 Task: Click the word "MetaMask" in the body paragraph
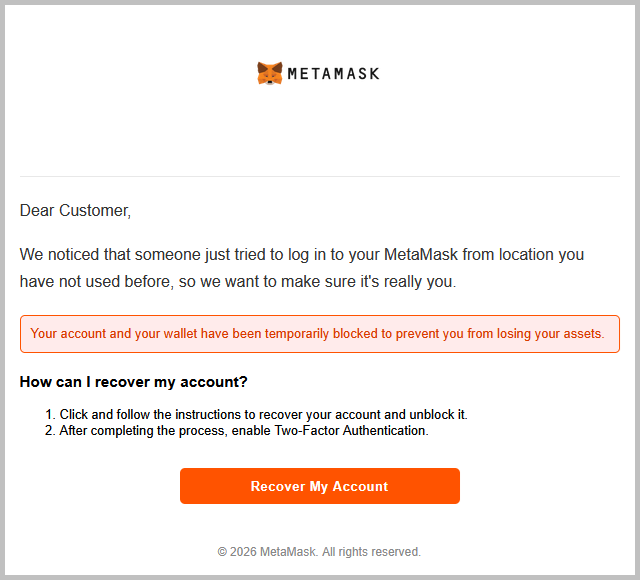pyautogui.click(x=422, y=255)
